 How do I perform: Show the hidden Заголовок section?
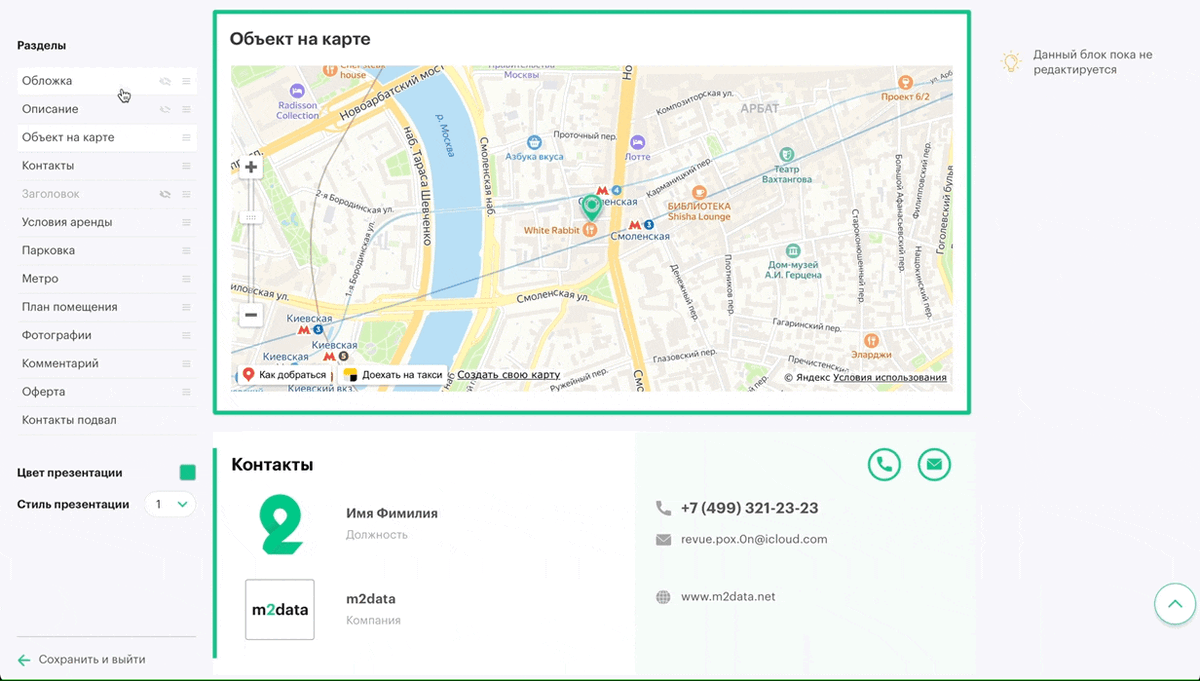click(164, 193)
